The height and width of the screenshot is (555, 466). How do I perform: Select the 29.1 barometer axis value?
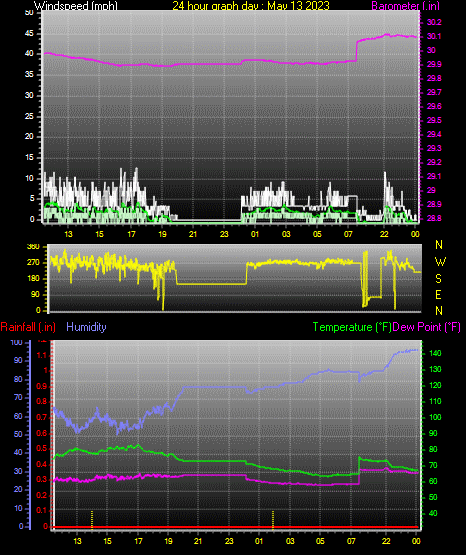[435, 176]
